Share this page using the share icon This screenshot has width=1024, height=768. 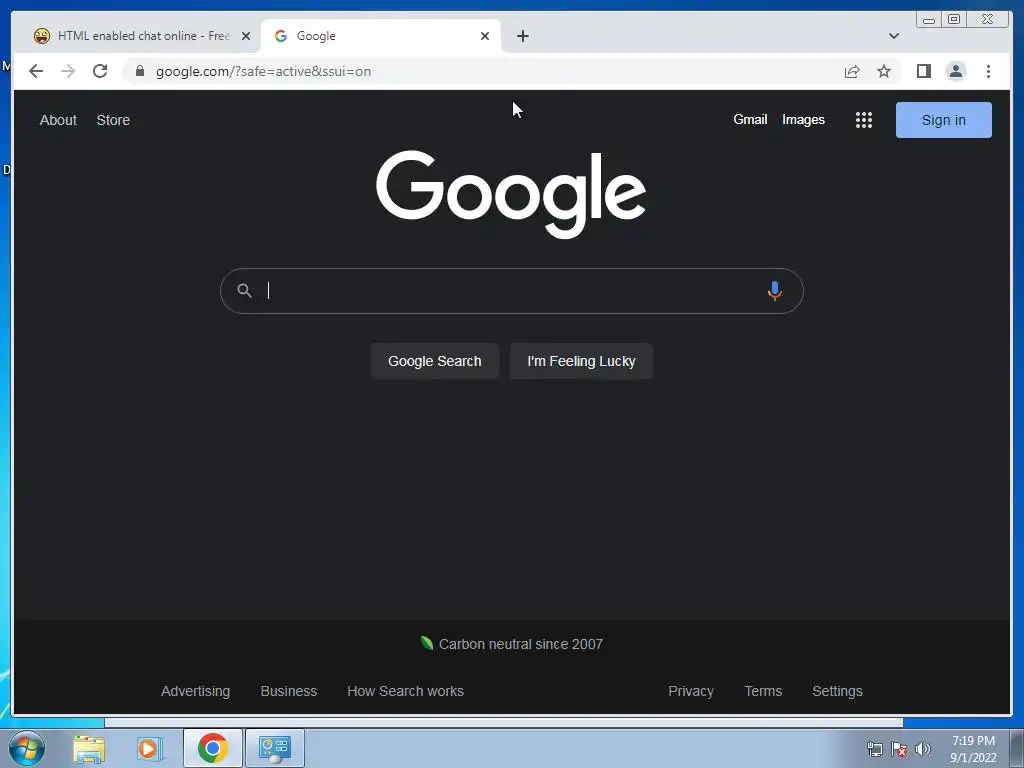click(x=852, y=71)
